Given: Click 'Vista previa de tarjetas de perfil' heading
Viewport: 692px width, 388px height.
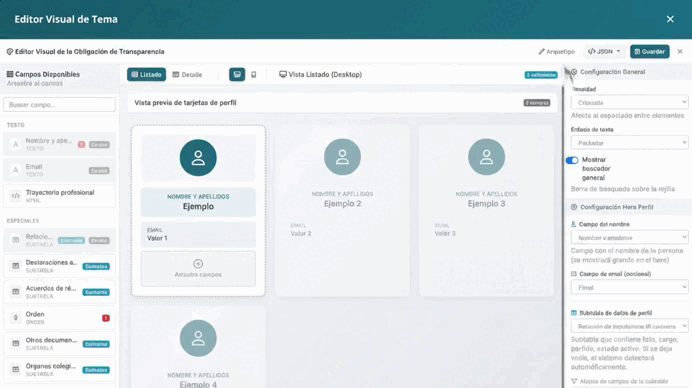Looking at the screenshot, I should pos(185,102).
